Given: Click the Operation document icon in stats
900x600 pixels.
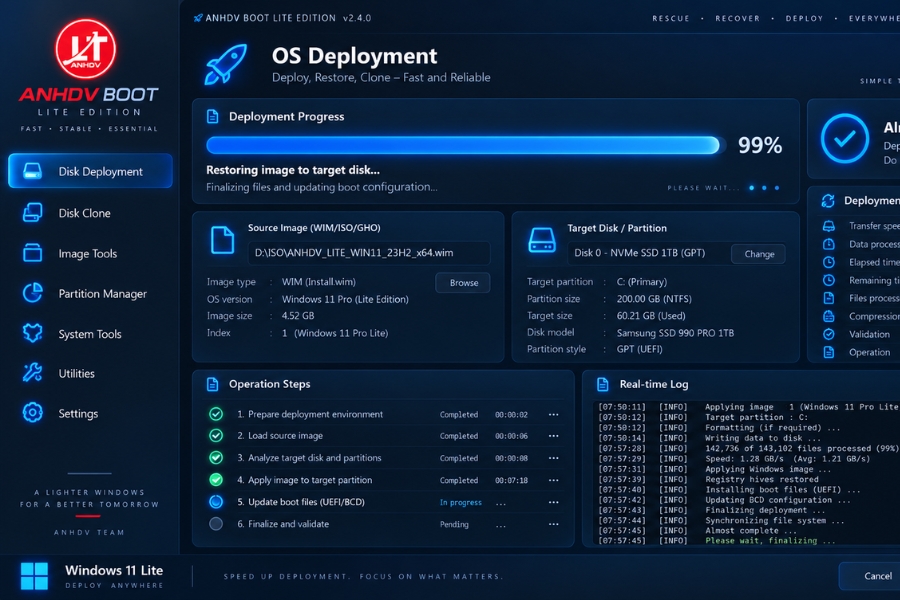Looking at the screenshot, I should 829,352.
